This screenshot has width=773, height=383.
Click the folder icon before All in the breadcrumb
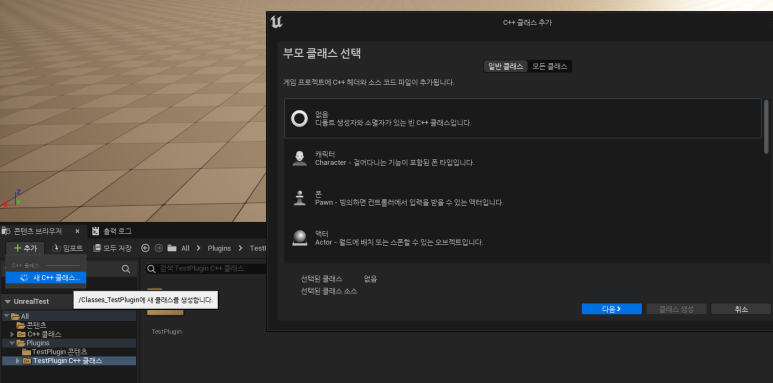(x=172, y=248)
